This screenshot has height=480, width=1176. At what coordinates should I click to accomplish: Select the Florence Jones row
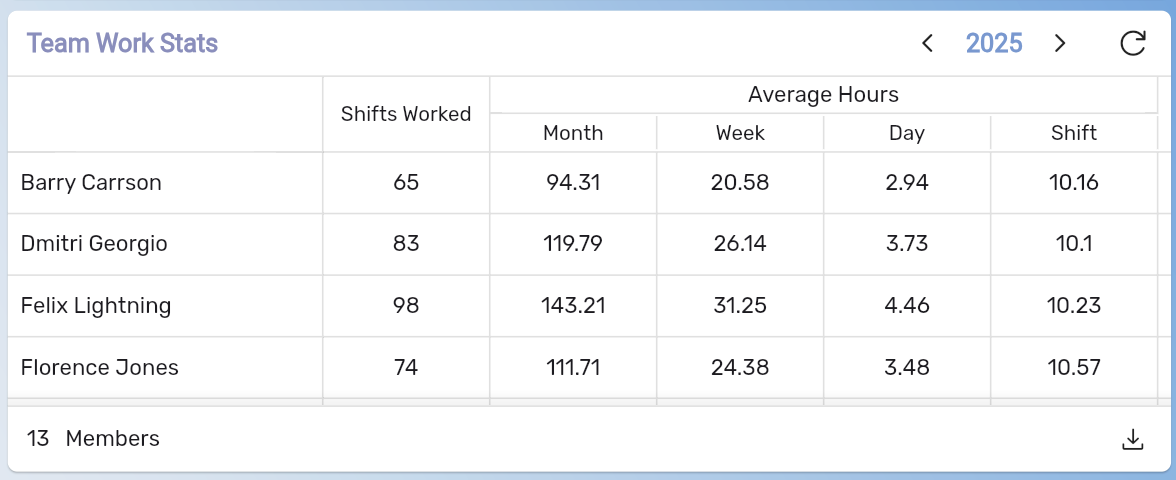click(100, 367)
